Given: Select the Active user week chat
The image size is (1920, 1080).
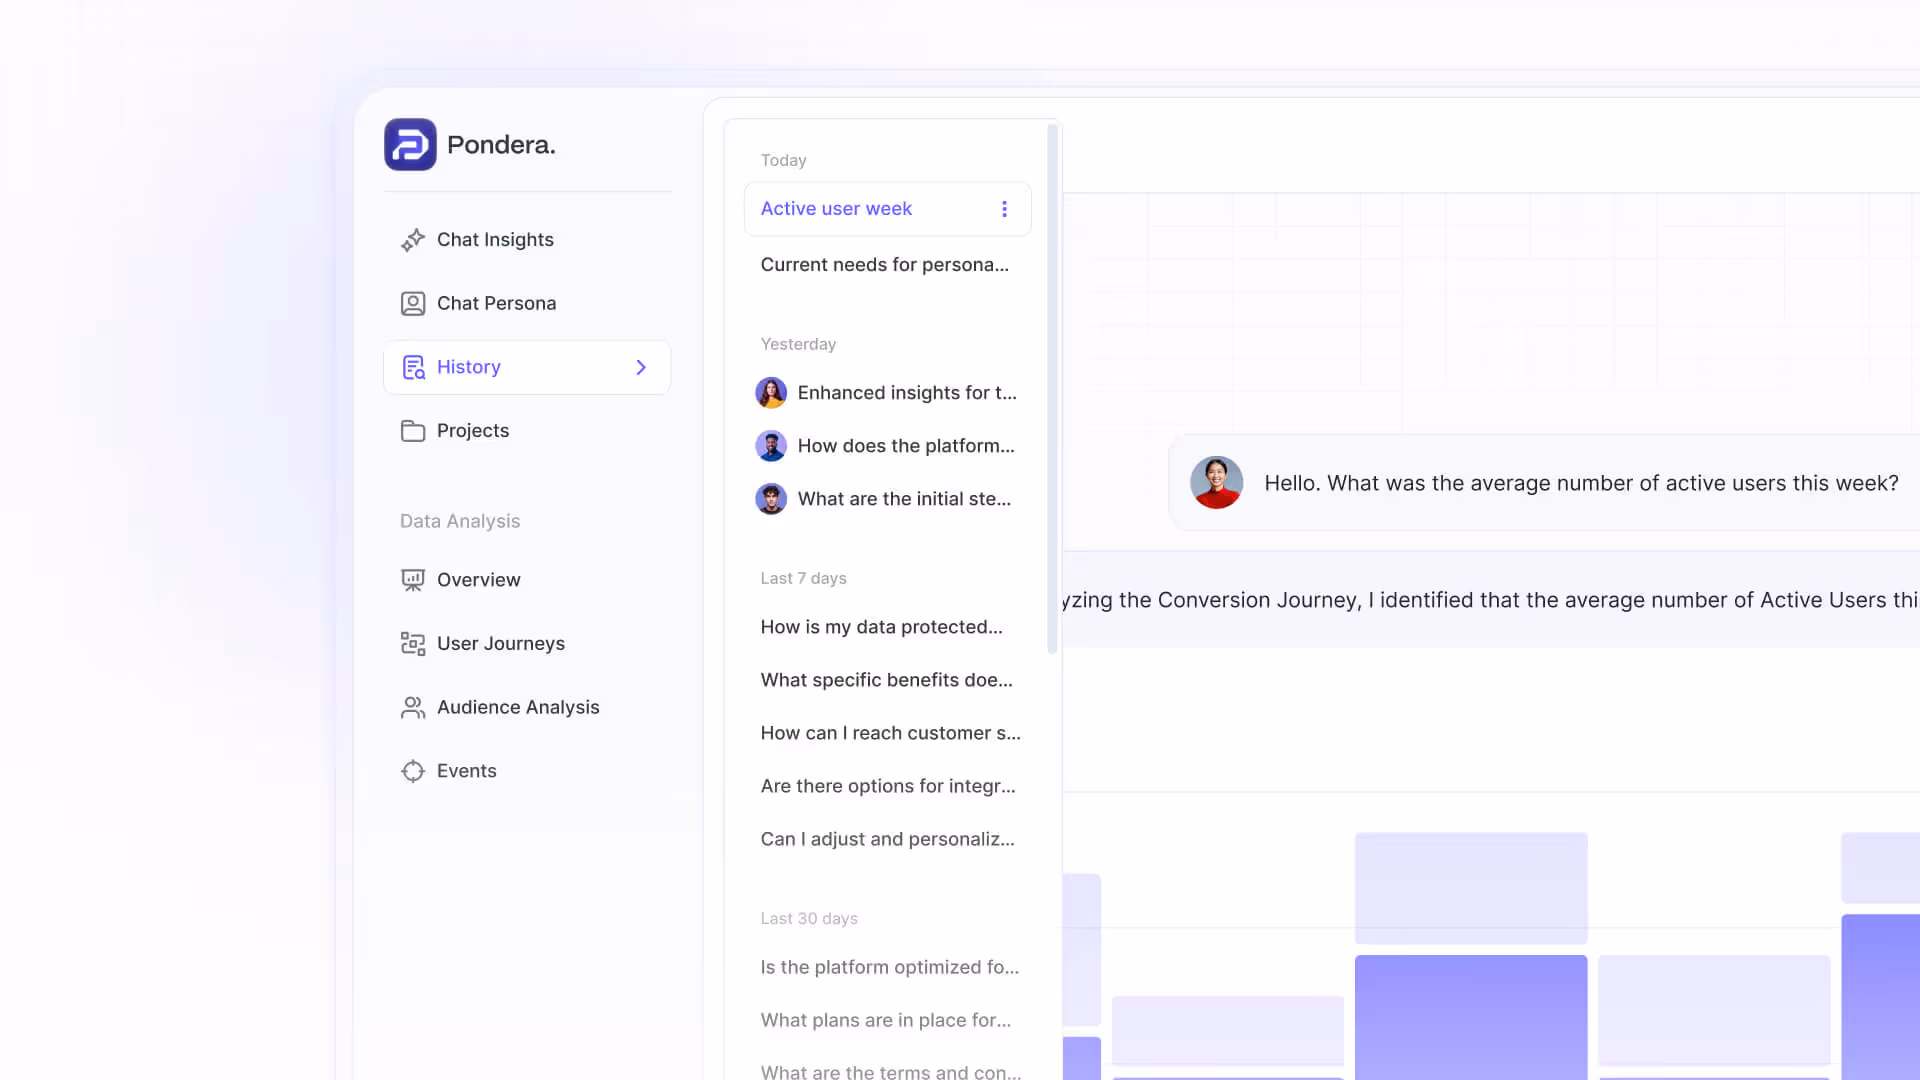Looking at the screenshot, I should [836, 209].
